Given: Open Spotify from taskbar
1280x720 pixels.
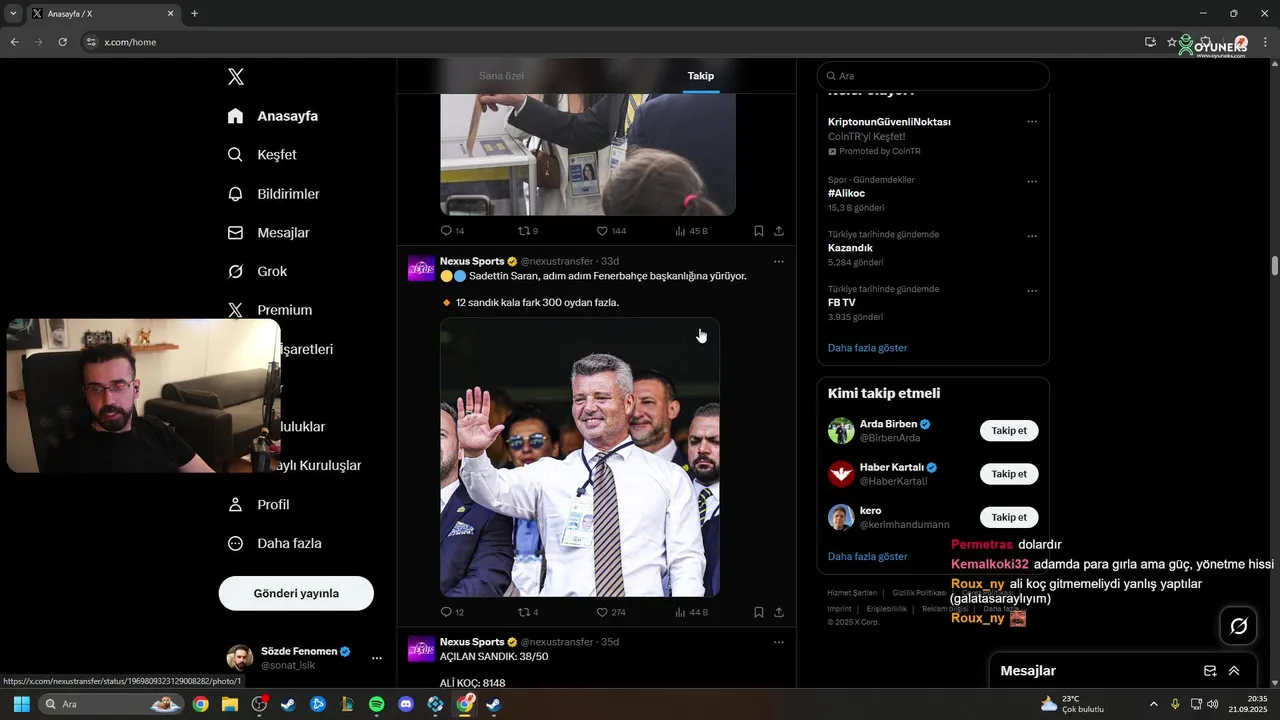Looking at the screenshot, I should click(x=376, y=704).
